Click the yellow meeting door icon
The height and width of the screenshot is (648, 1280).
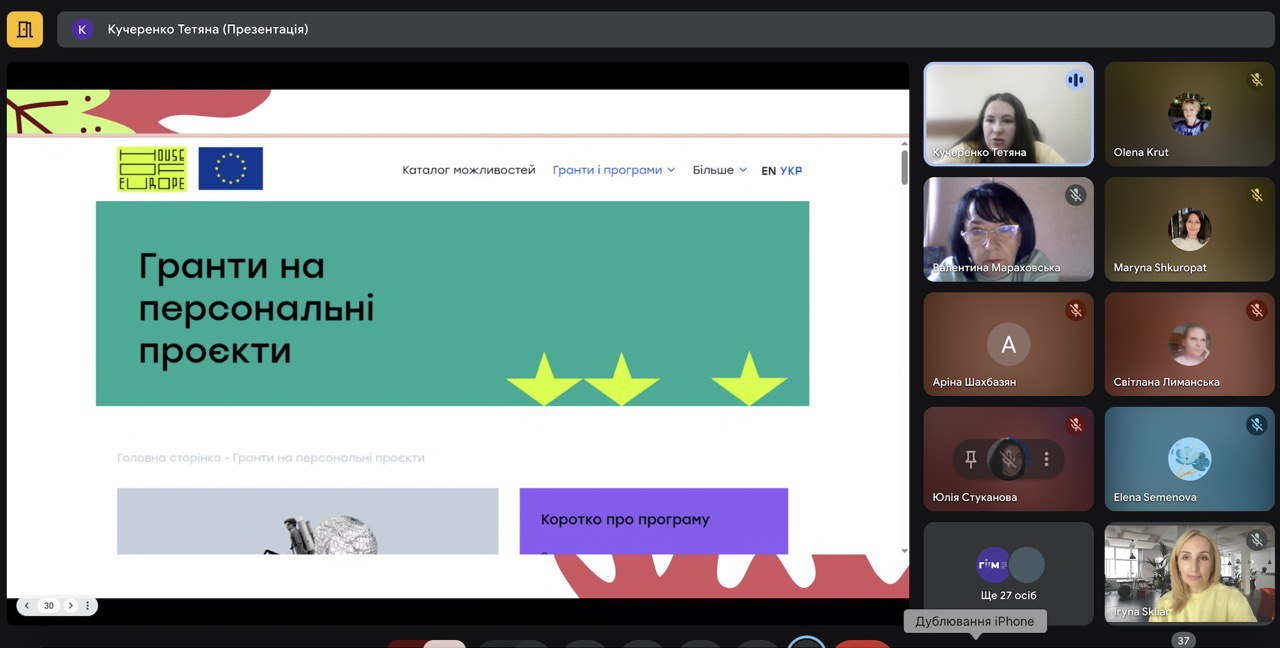coord(25,29)
